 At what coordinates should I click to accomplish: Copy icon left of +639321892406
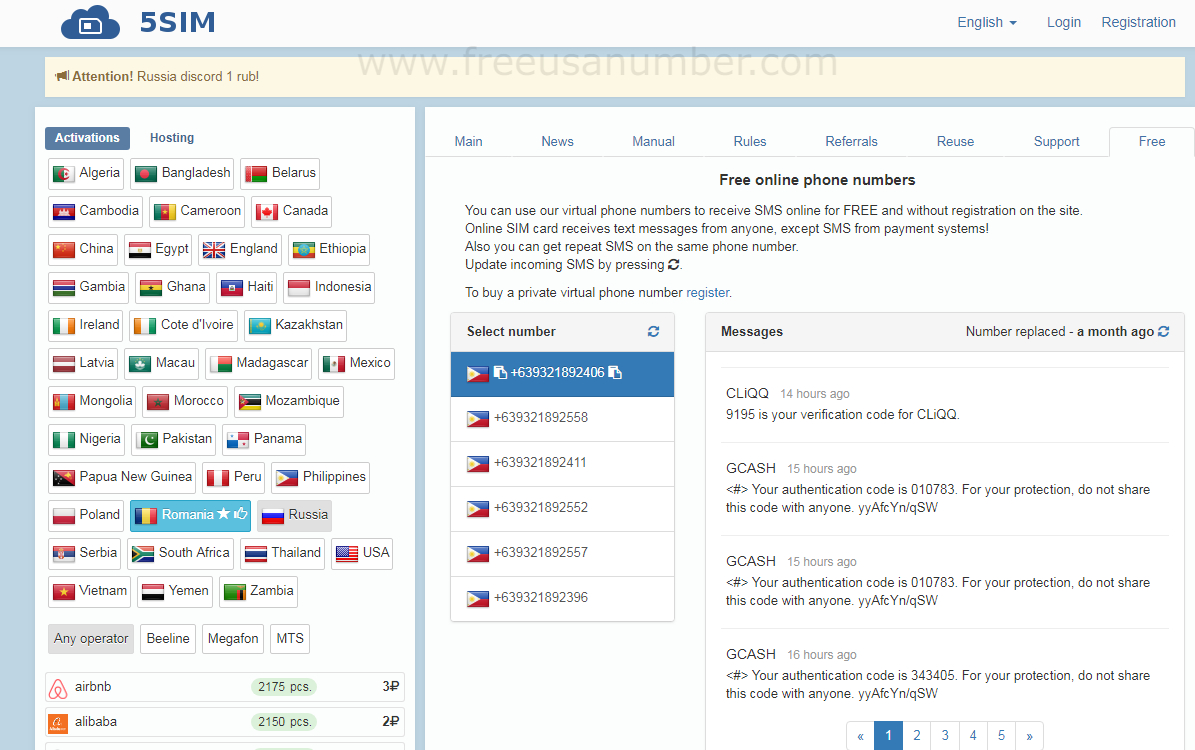[500, 372]
